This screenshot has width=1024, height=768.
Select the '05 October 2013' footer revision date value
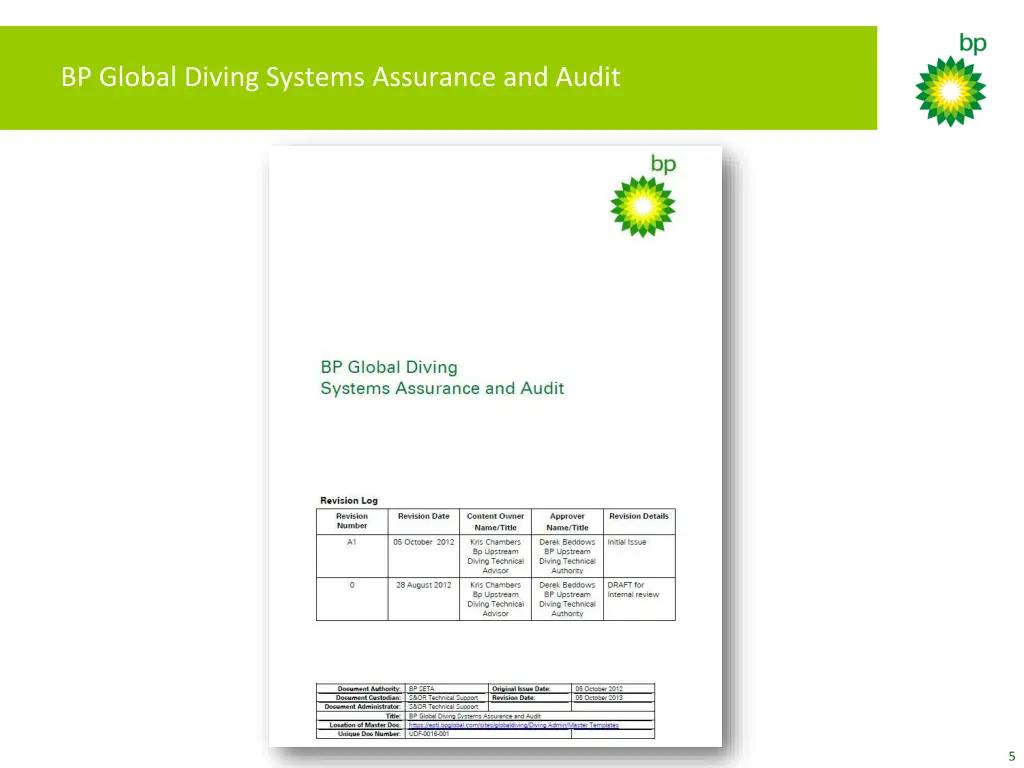pos(599,697)
